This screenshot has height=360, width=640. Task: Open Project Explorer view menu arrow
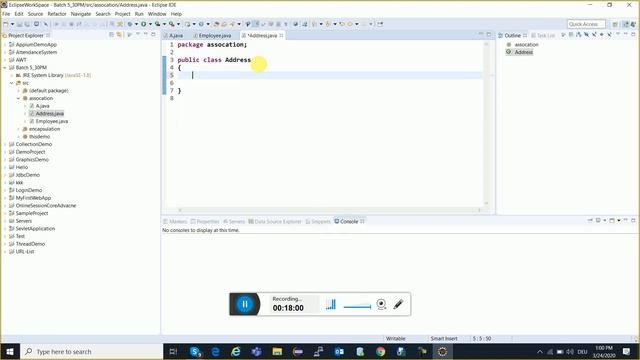pyautogui.click(x=138, y=35)
